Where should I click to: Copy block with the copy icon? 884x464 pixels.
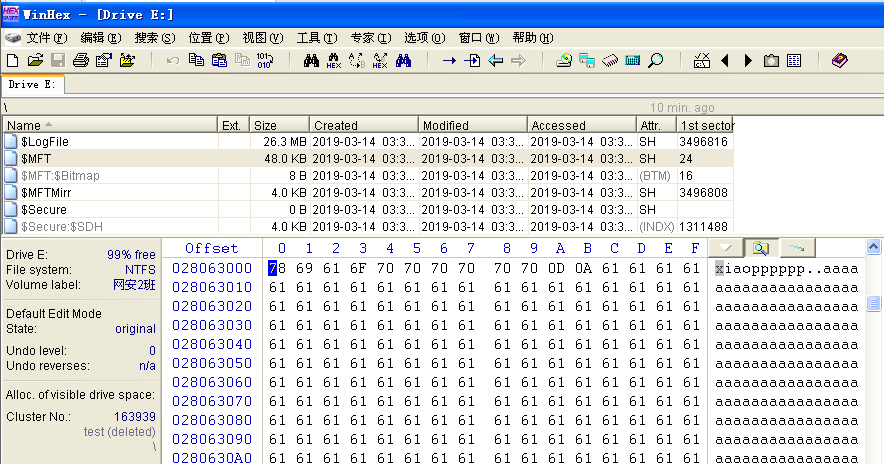196,60
